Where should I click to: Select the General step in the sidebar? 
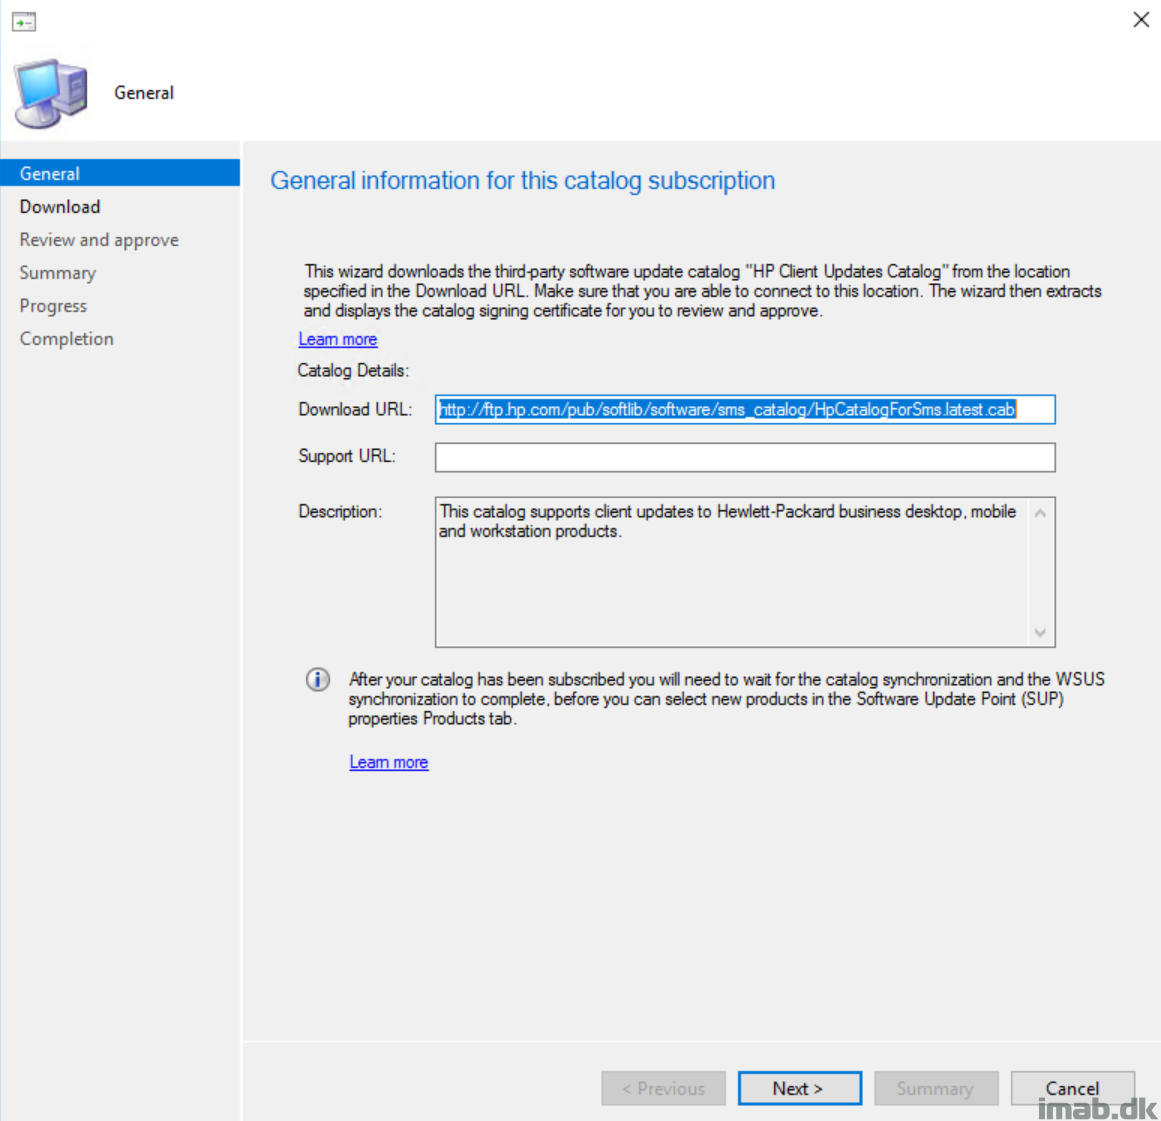pyautogui.click(x=120, y=173)
